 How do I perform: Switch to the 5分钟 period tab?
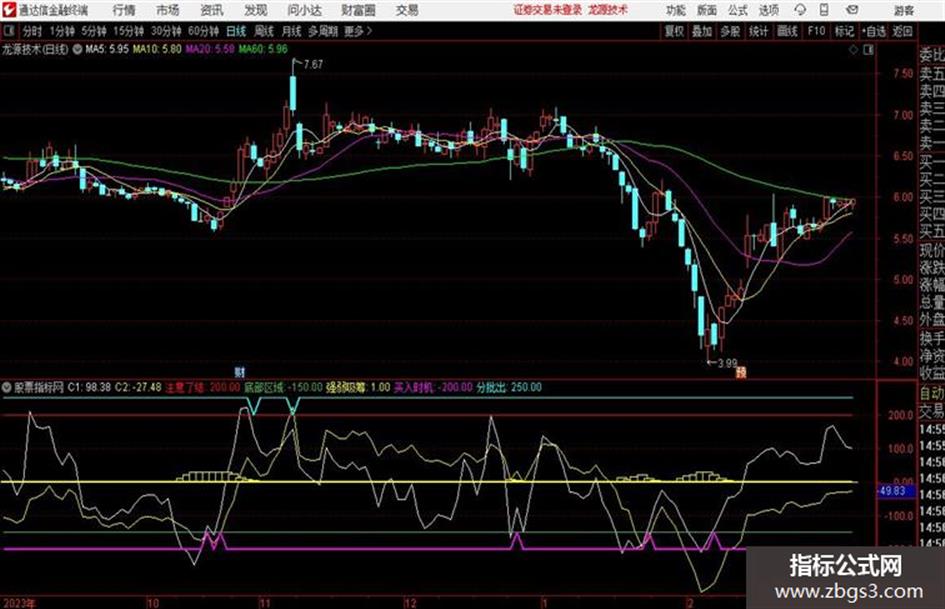point(94,31)
